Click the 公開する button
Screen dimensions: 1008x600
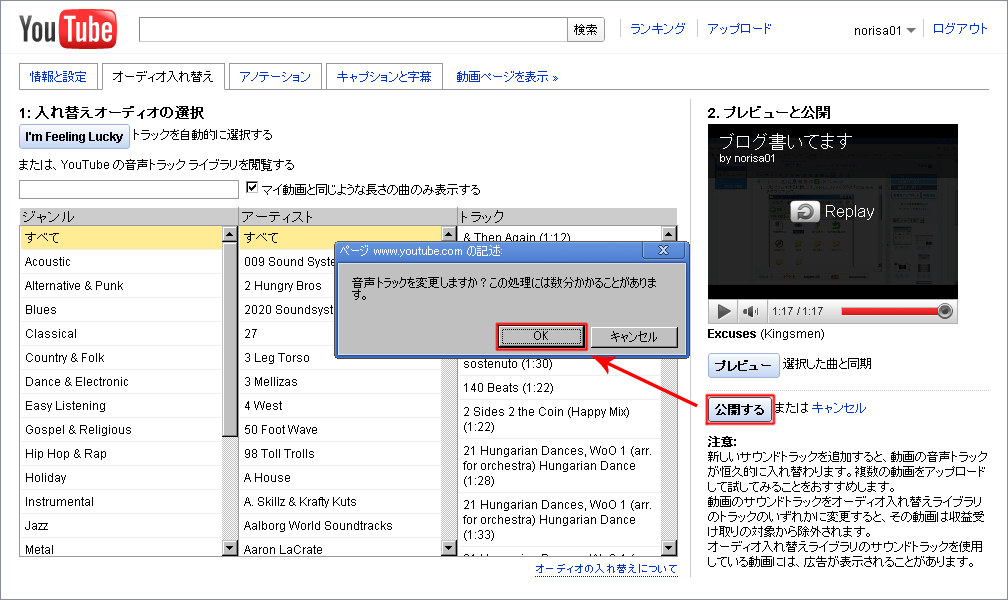click(739, 410)
